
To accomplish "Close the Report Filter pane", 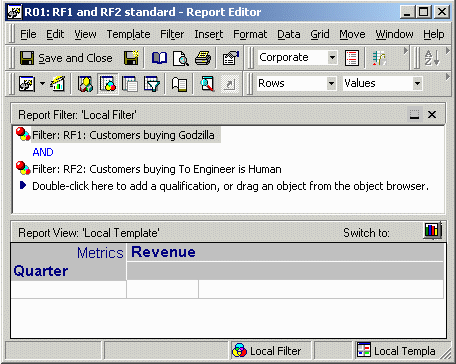I will 432,114.
